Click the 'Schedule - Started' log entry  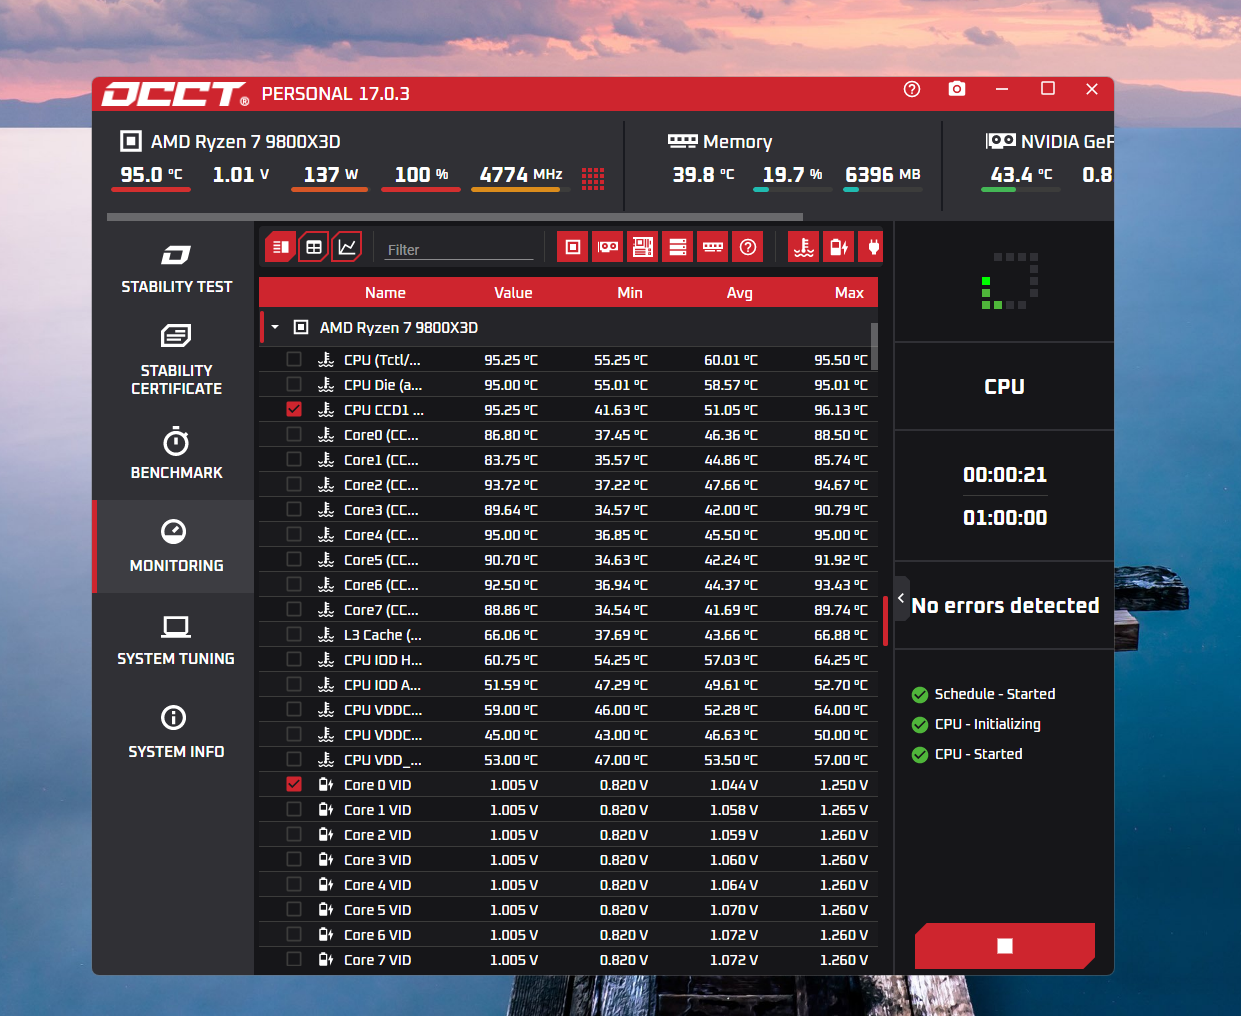[x=994, y=694]
